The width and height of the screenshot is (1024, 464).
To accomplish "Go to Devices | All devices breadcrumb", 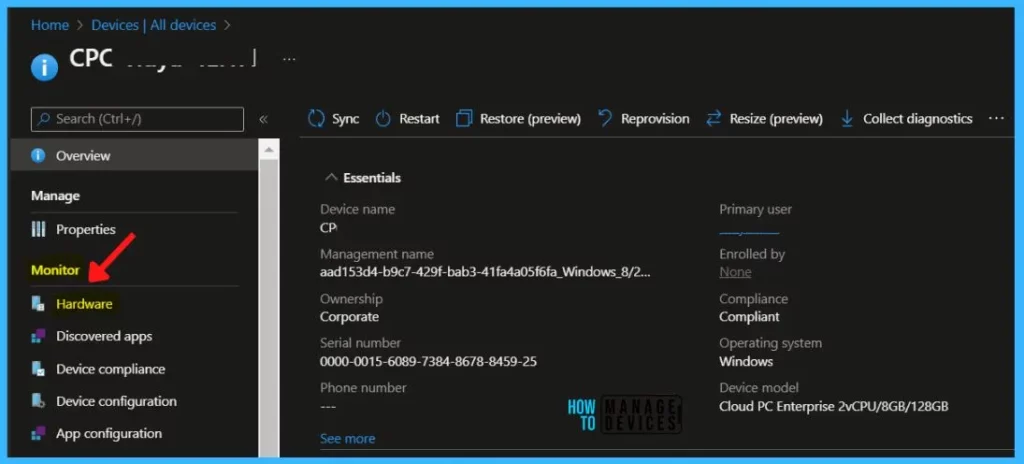I will tap(153, 25).
